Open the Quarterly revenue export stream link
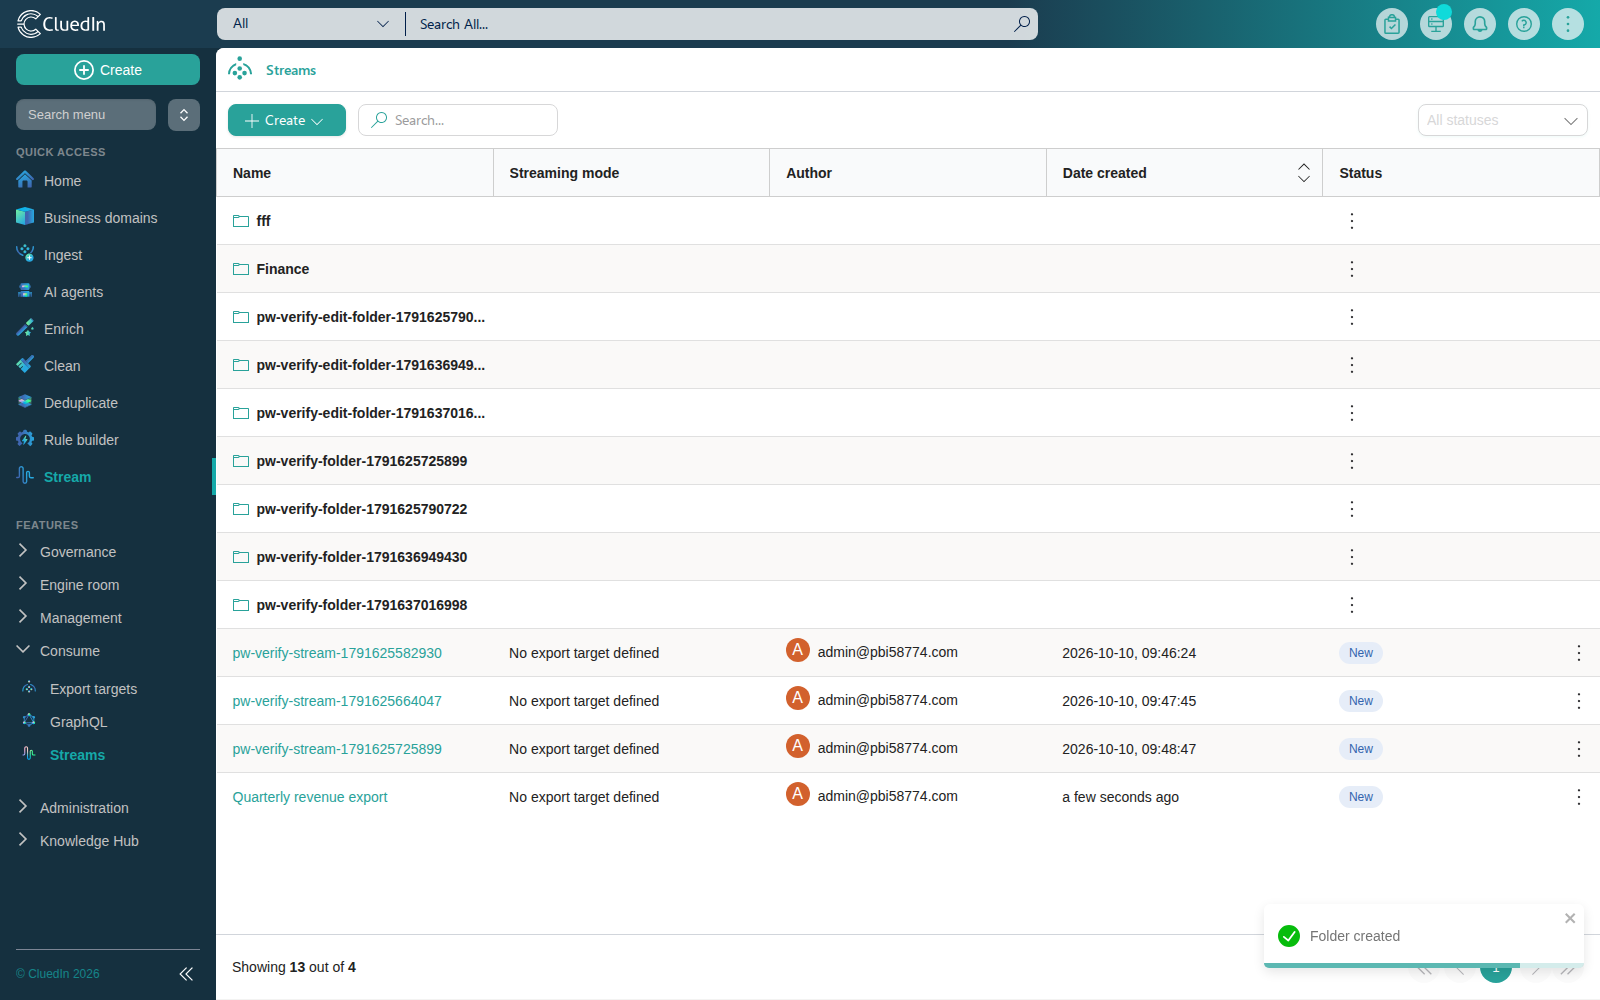This screenshot has width=1600, height=1000. point(310,797)
